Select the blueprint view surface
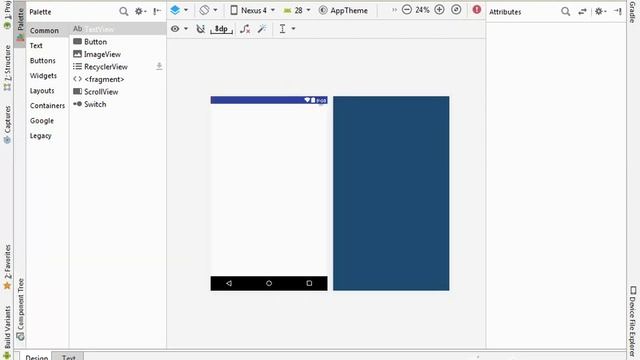This screenshot has height=360, width=640. (x=391, y=193)
